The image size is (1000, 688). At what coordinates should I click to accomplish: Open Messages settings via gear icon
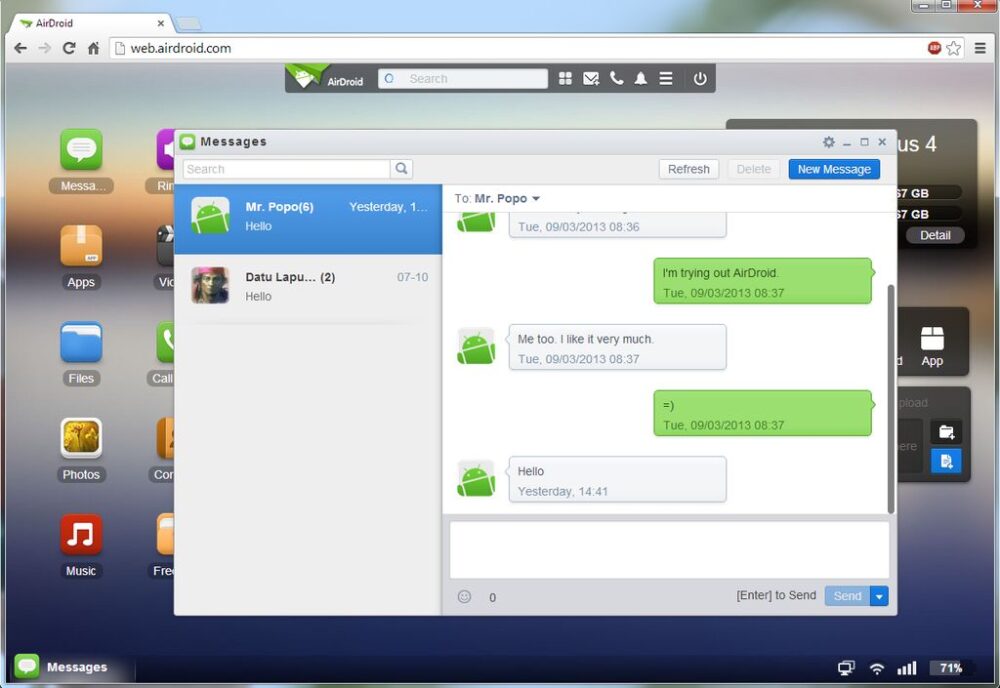tap(828, 142)
